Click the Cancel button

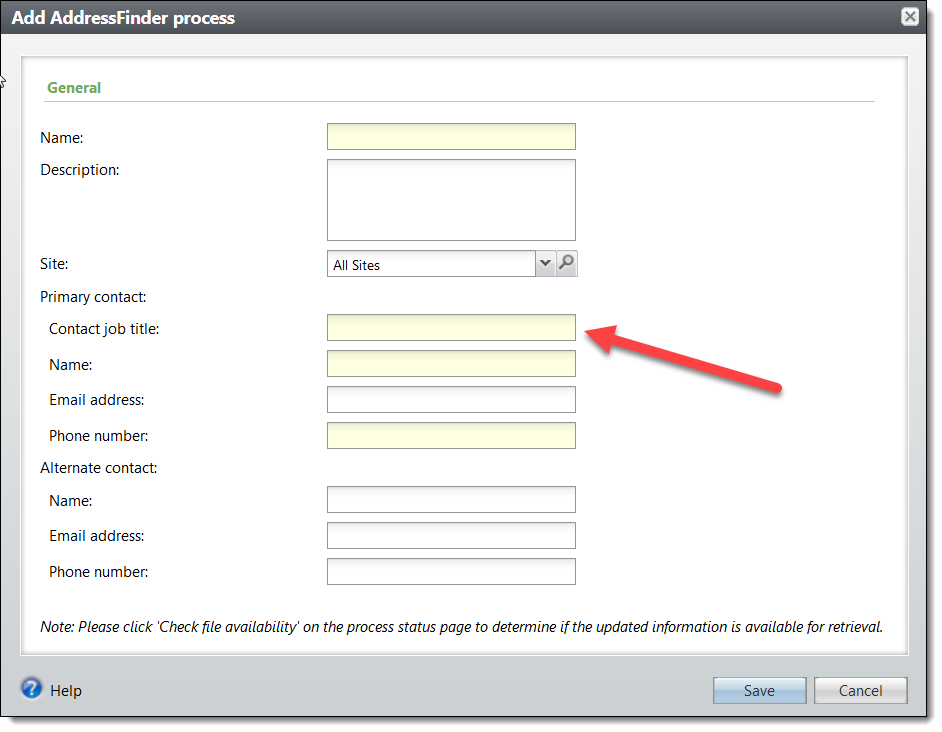[860, 691]
